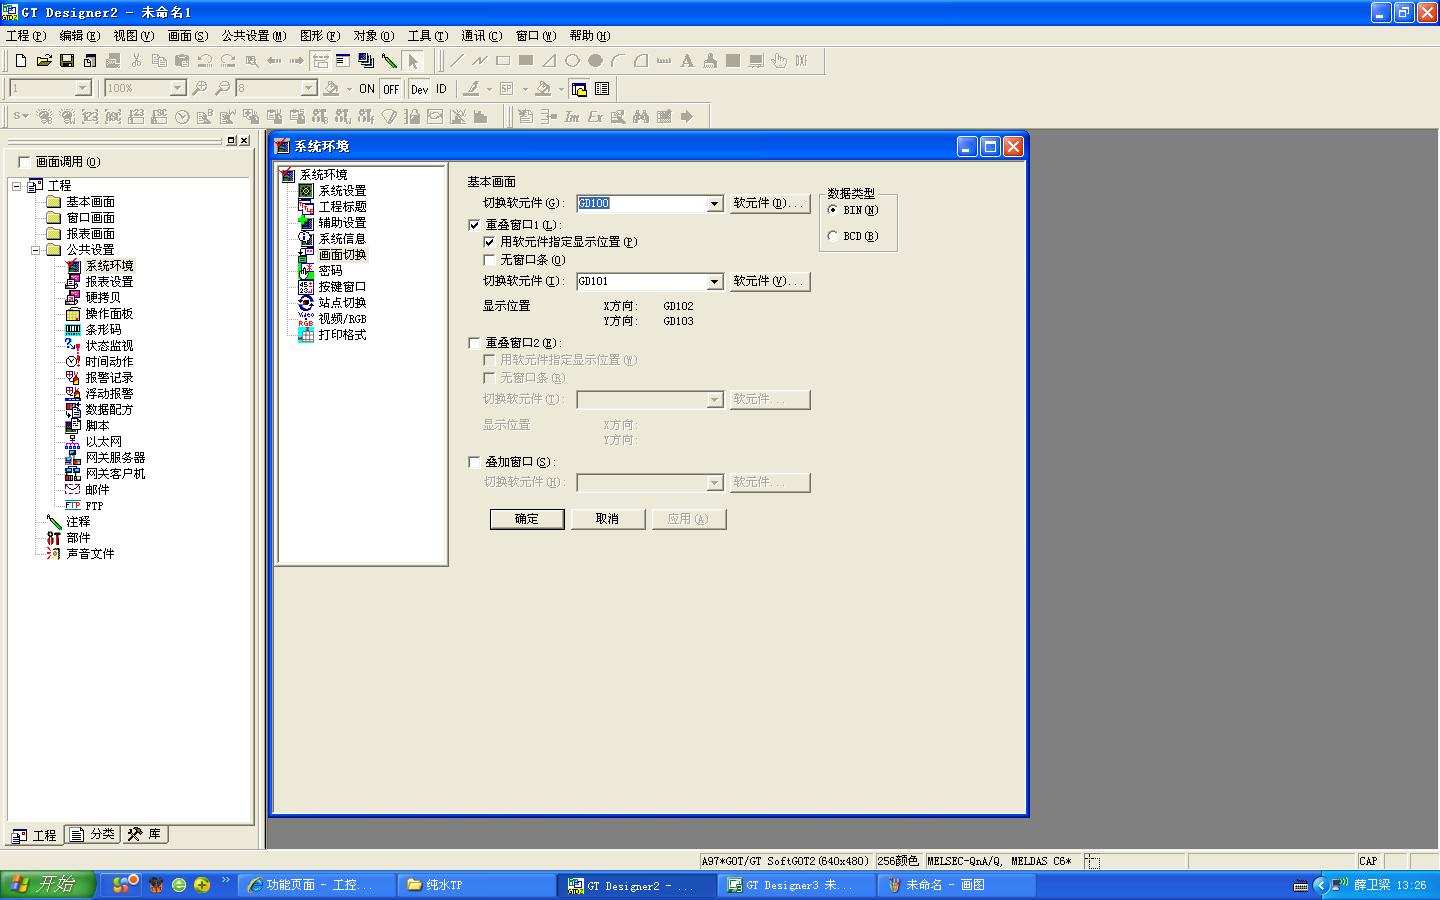The image size is (1440, 900).
Task: Switch to the 分类 tab
Action: pyautogui.click(x=93, y=834)
